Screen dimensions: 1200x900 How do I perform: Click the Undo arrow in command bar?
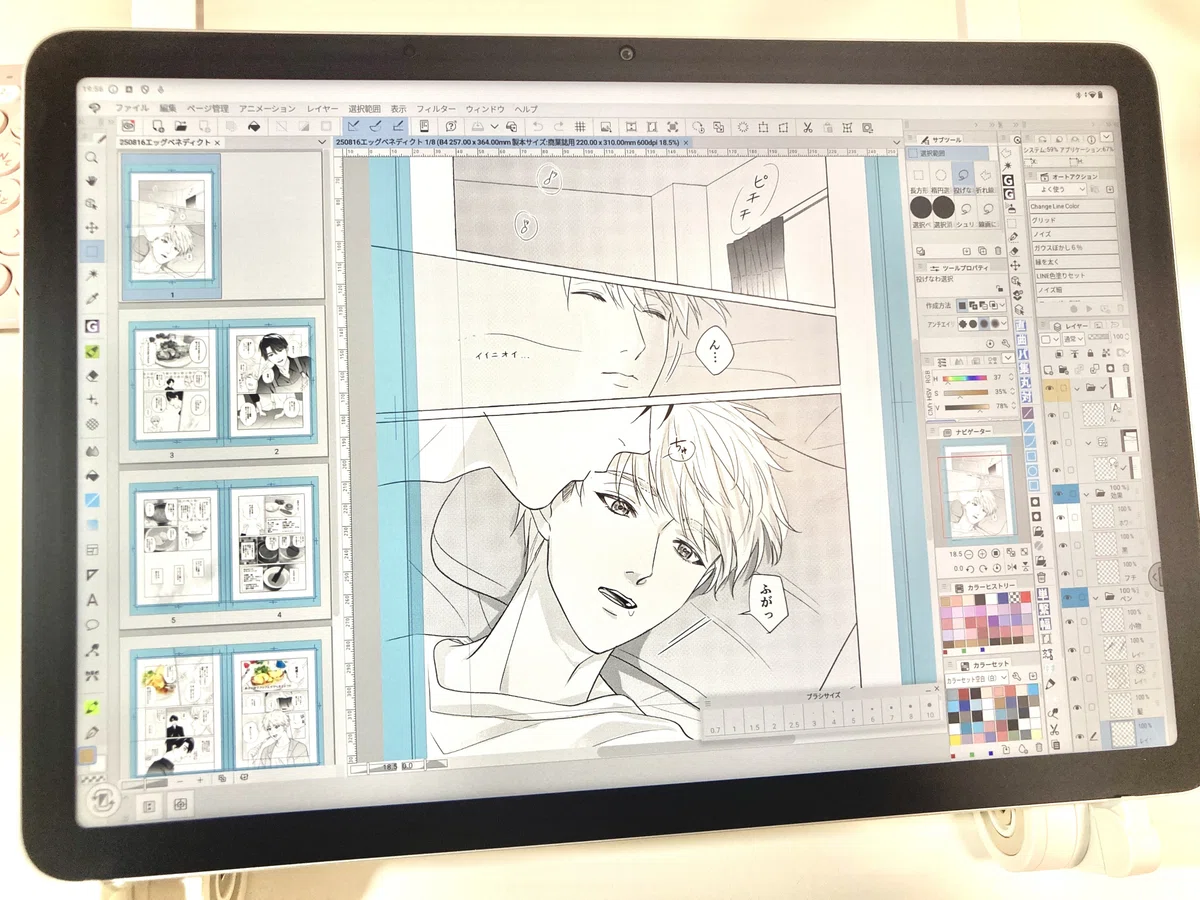pos(537,125)
